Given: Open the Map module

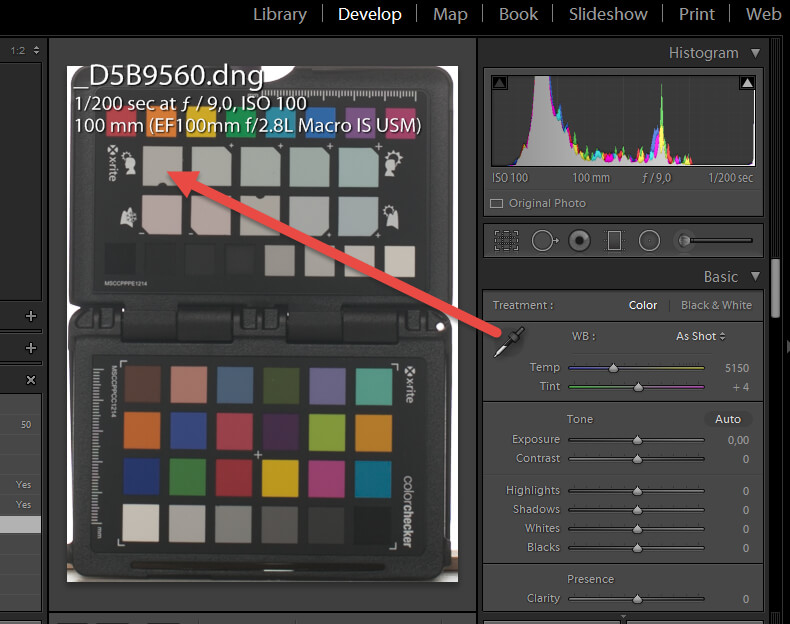Looking at the screenshot, I should [x=450, y=14].
